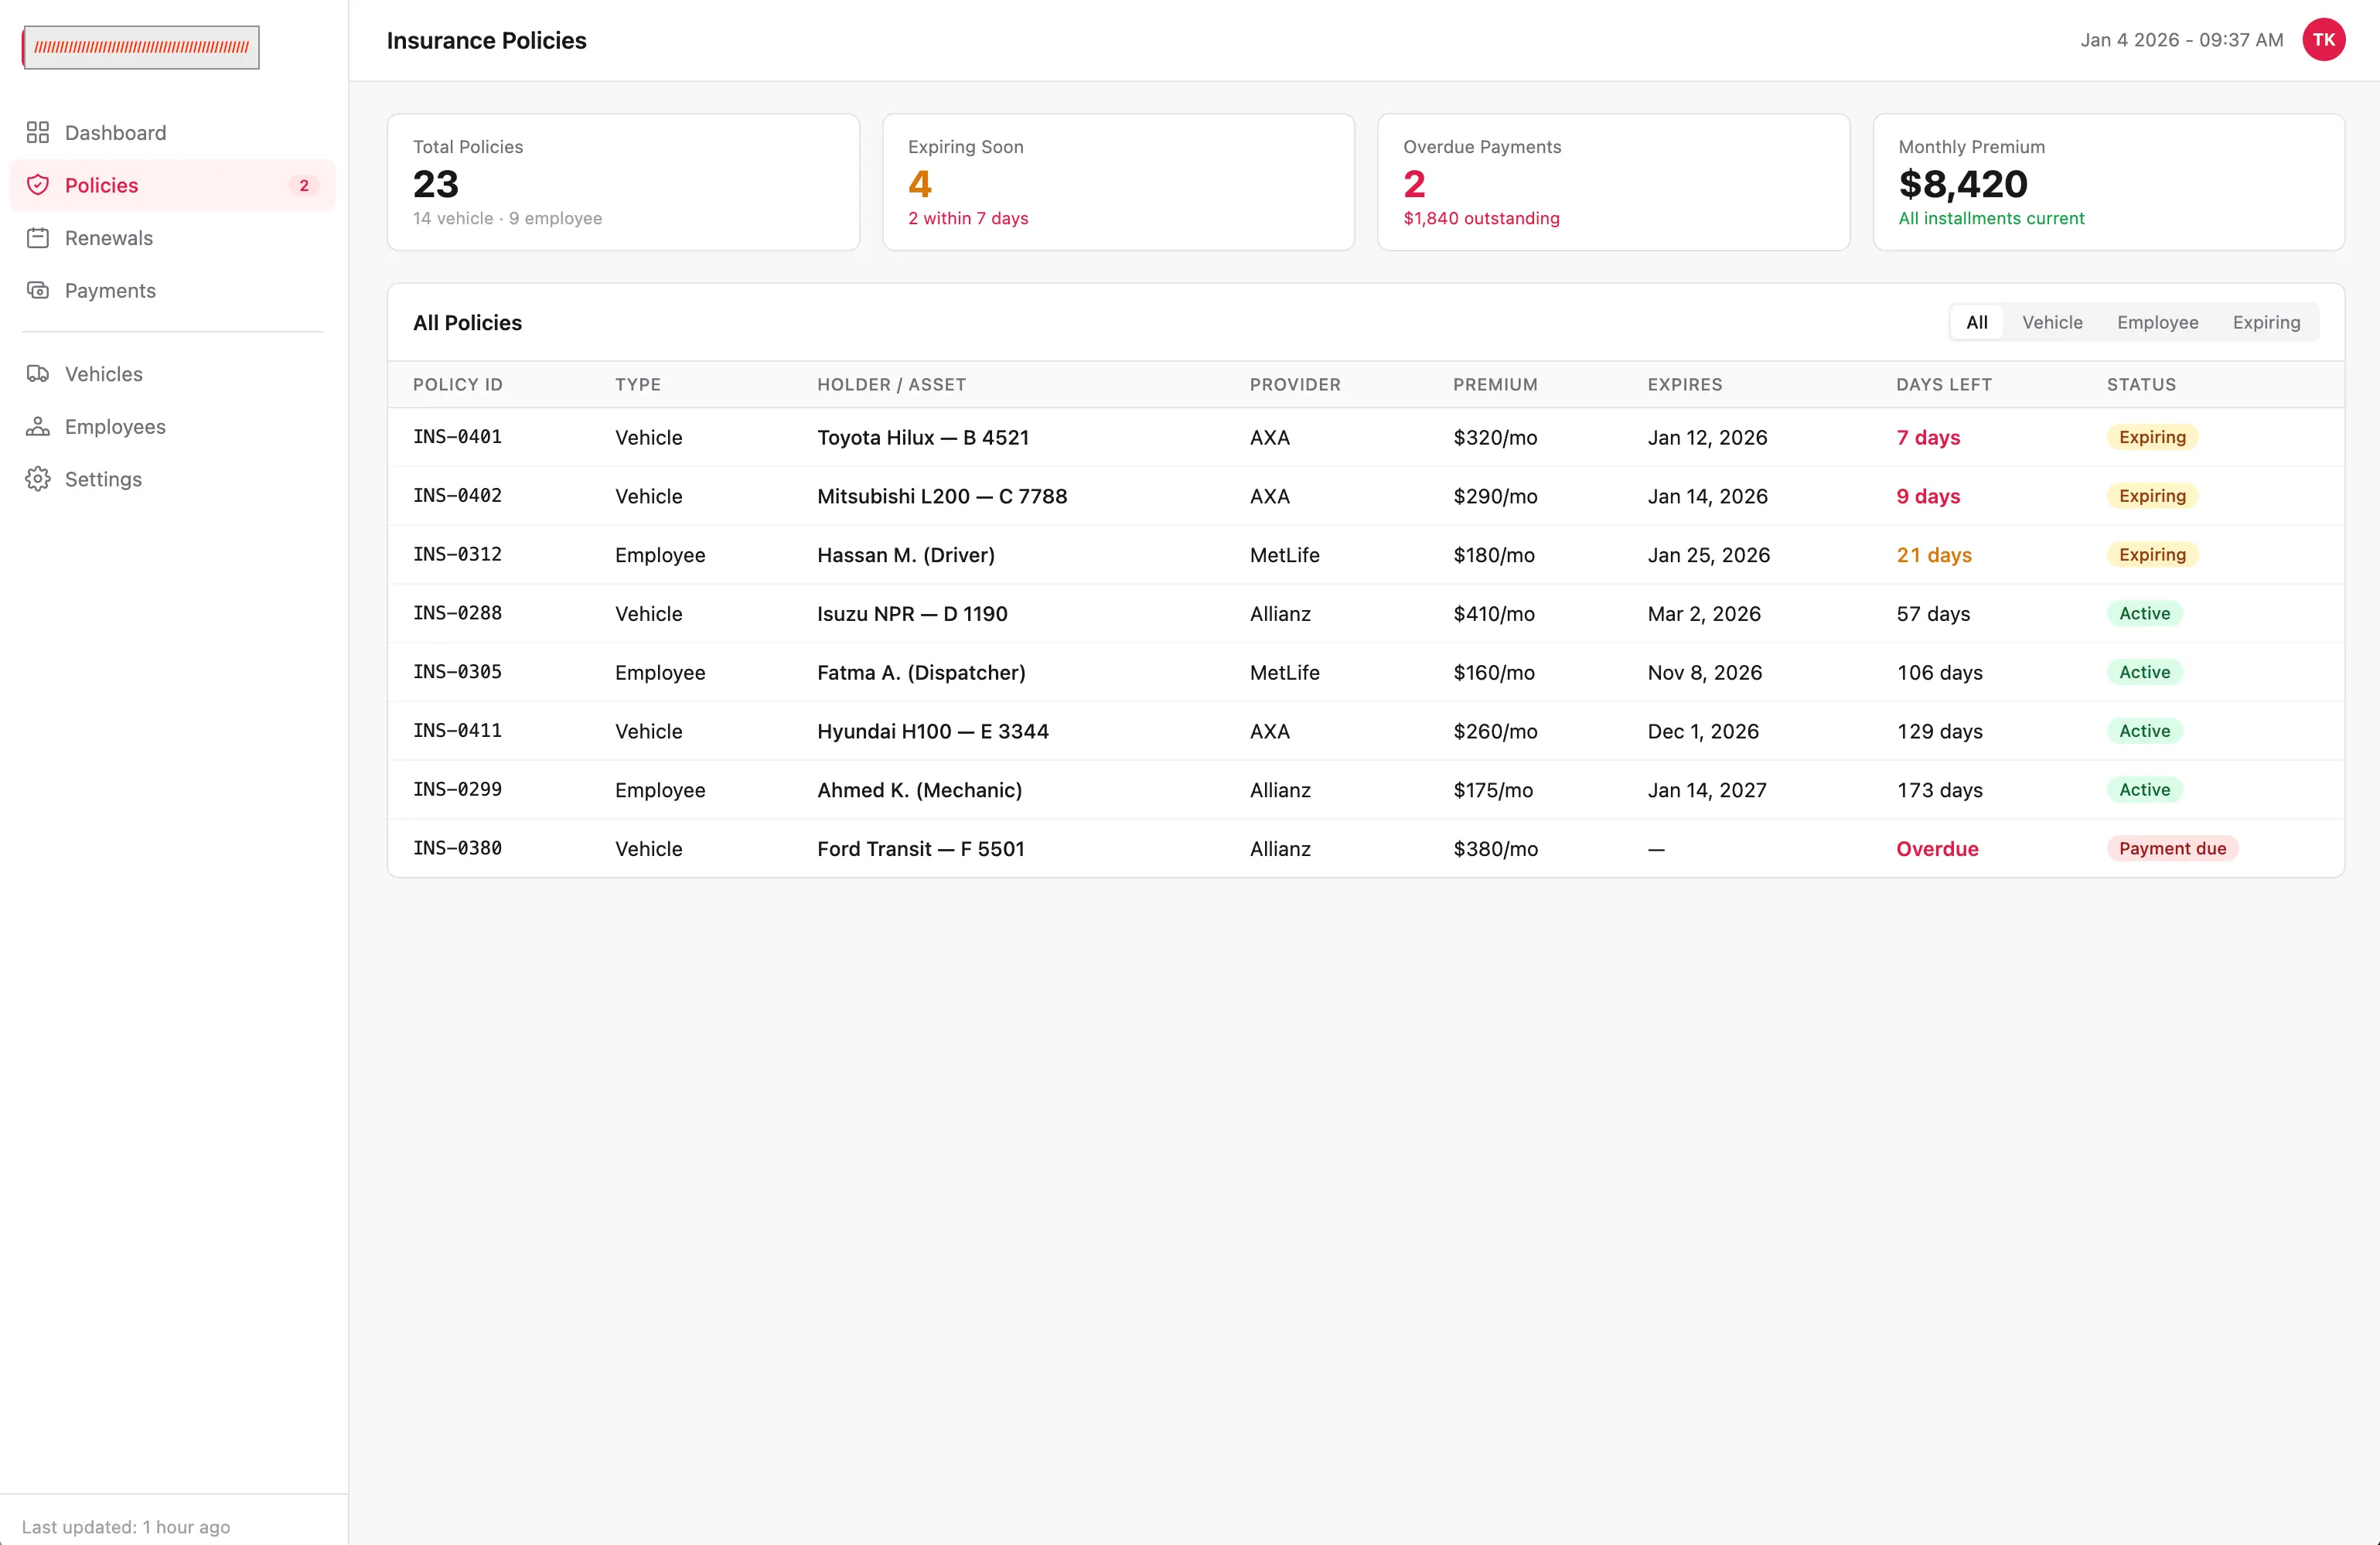Select the All filter tab
2380x1545 pixels.
coord(1976,322)
